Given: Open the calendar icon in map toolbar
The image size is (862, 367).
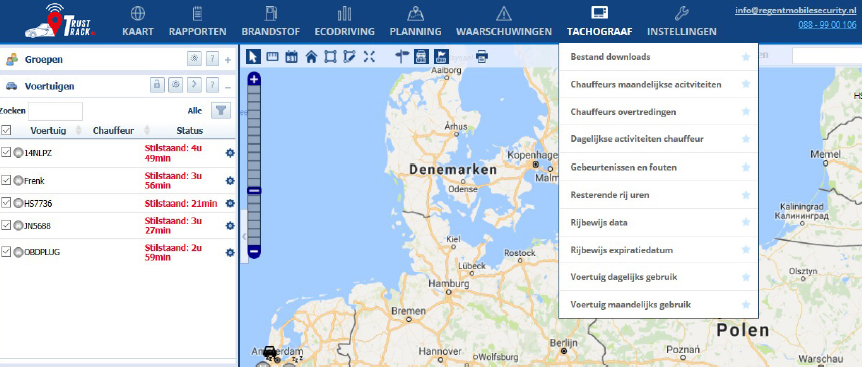Looking at the screenshot, I should (x=291, y=56).
